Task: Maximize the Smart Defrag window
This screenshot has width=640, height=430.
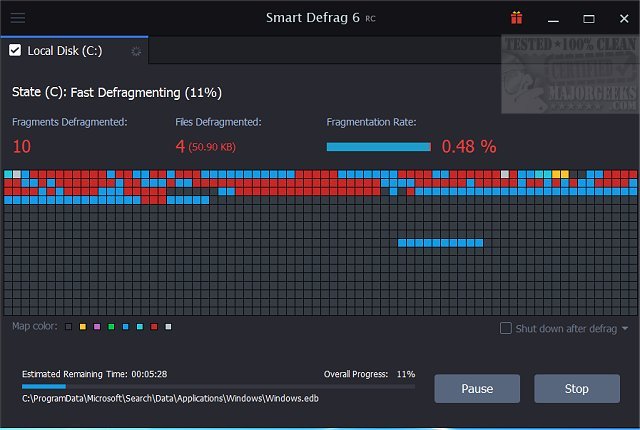Action: (x=589, y=18)
